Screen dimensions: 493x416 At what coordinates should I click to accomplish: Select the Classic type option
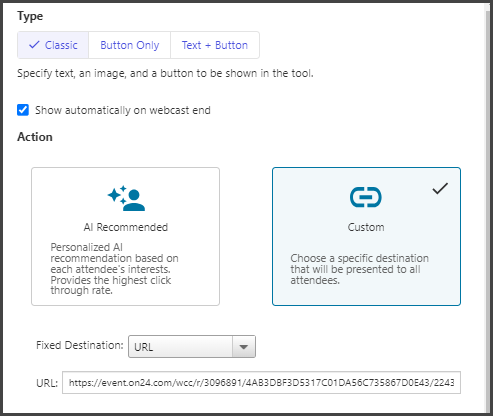(53, 45)
